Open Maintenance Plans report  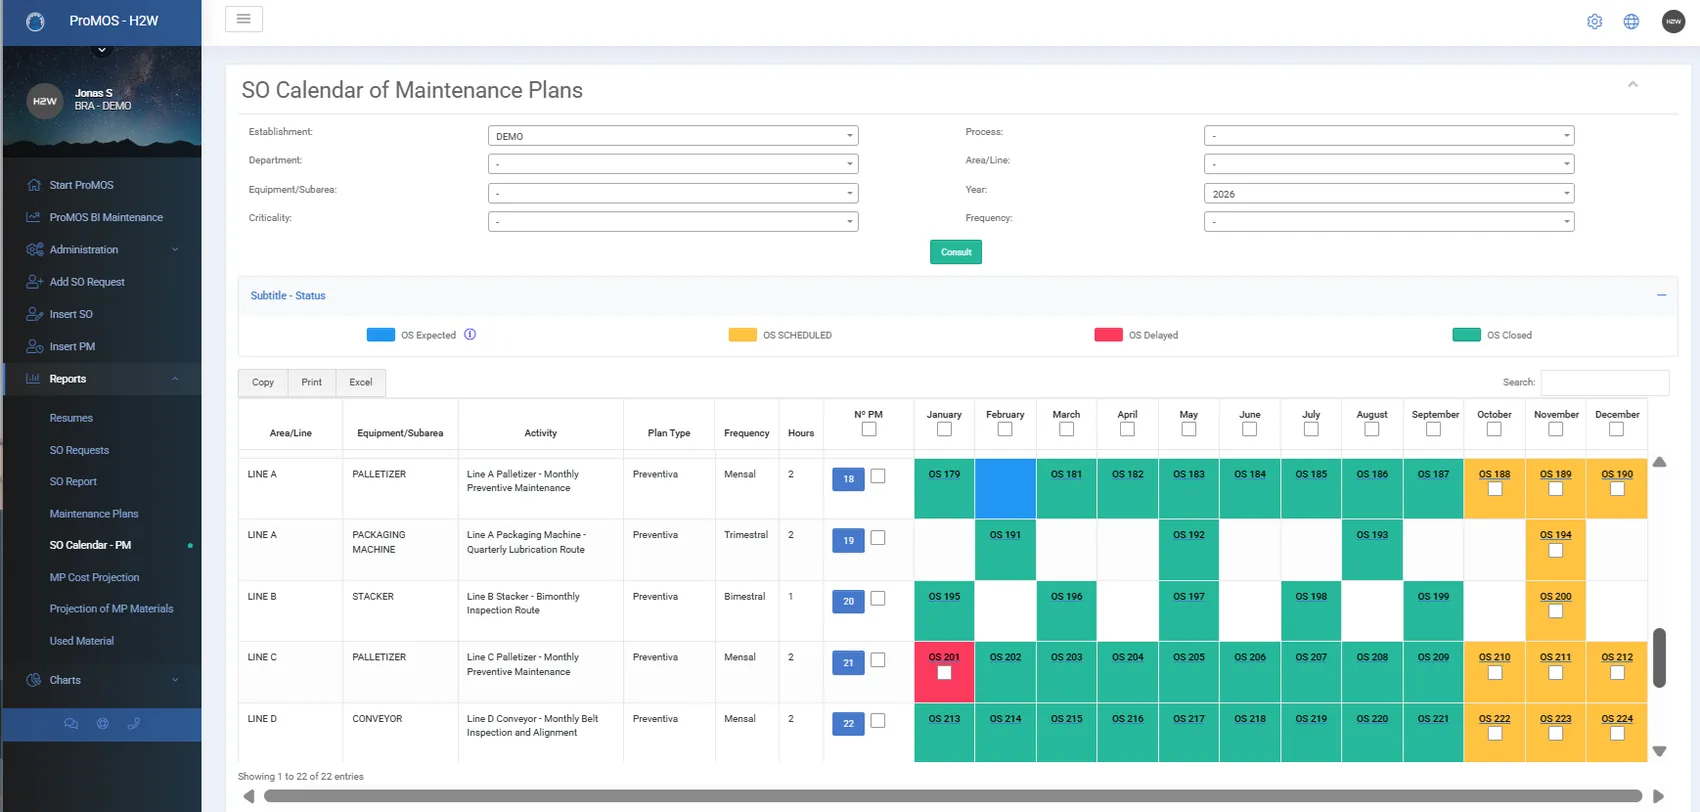tap(94, 514)
